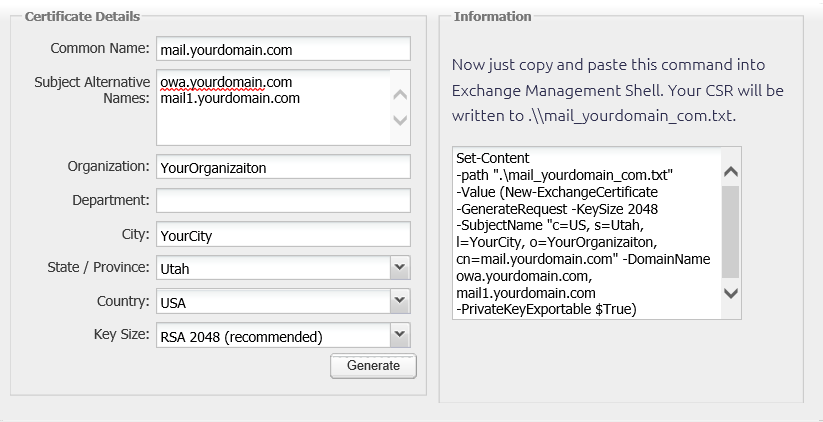Click the "State / Province:" label

(x=98, y=268)
